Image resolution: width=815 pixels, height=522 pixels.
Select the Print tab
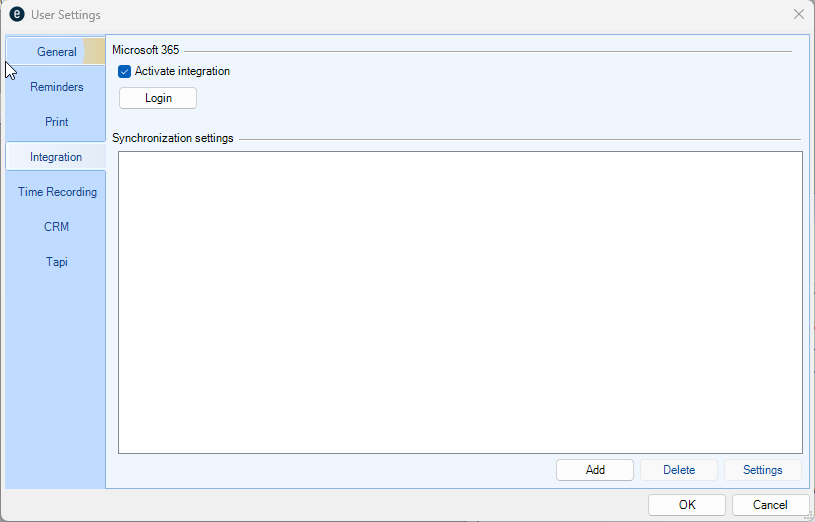click(x=56, y=122)
